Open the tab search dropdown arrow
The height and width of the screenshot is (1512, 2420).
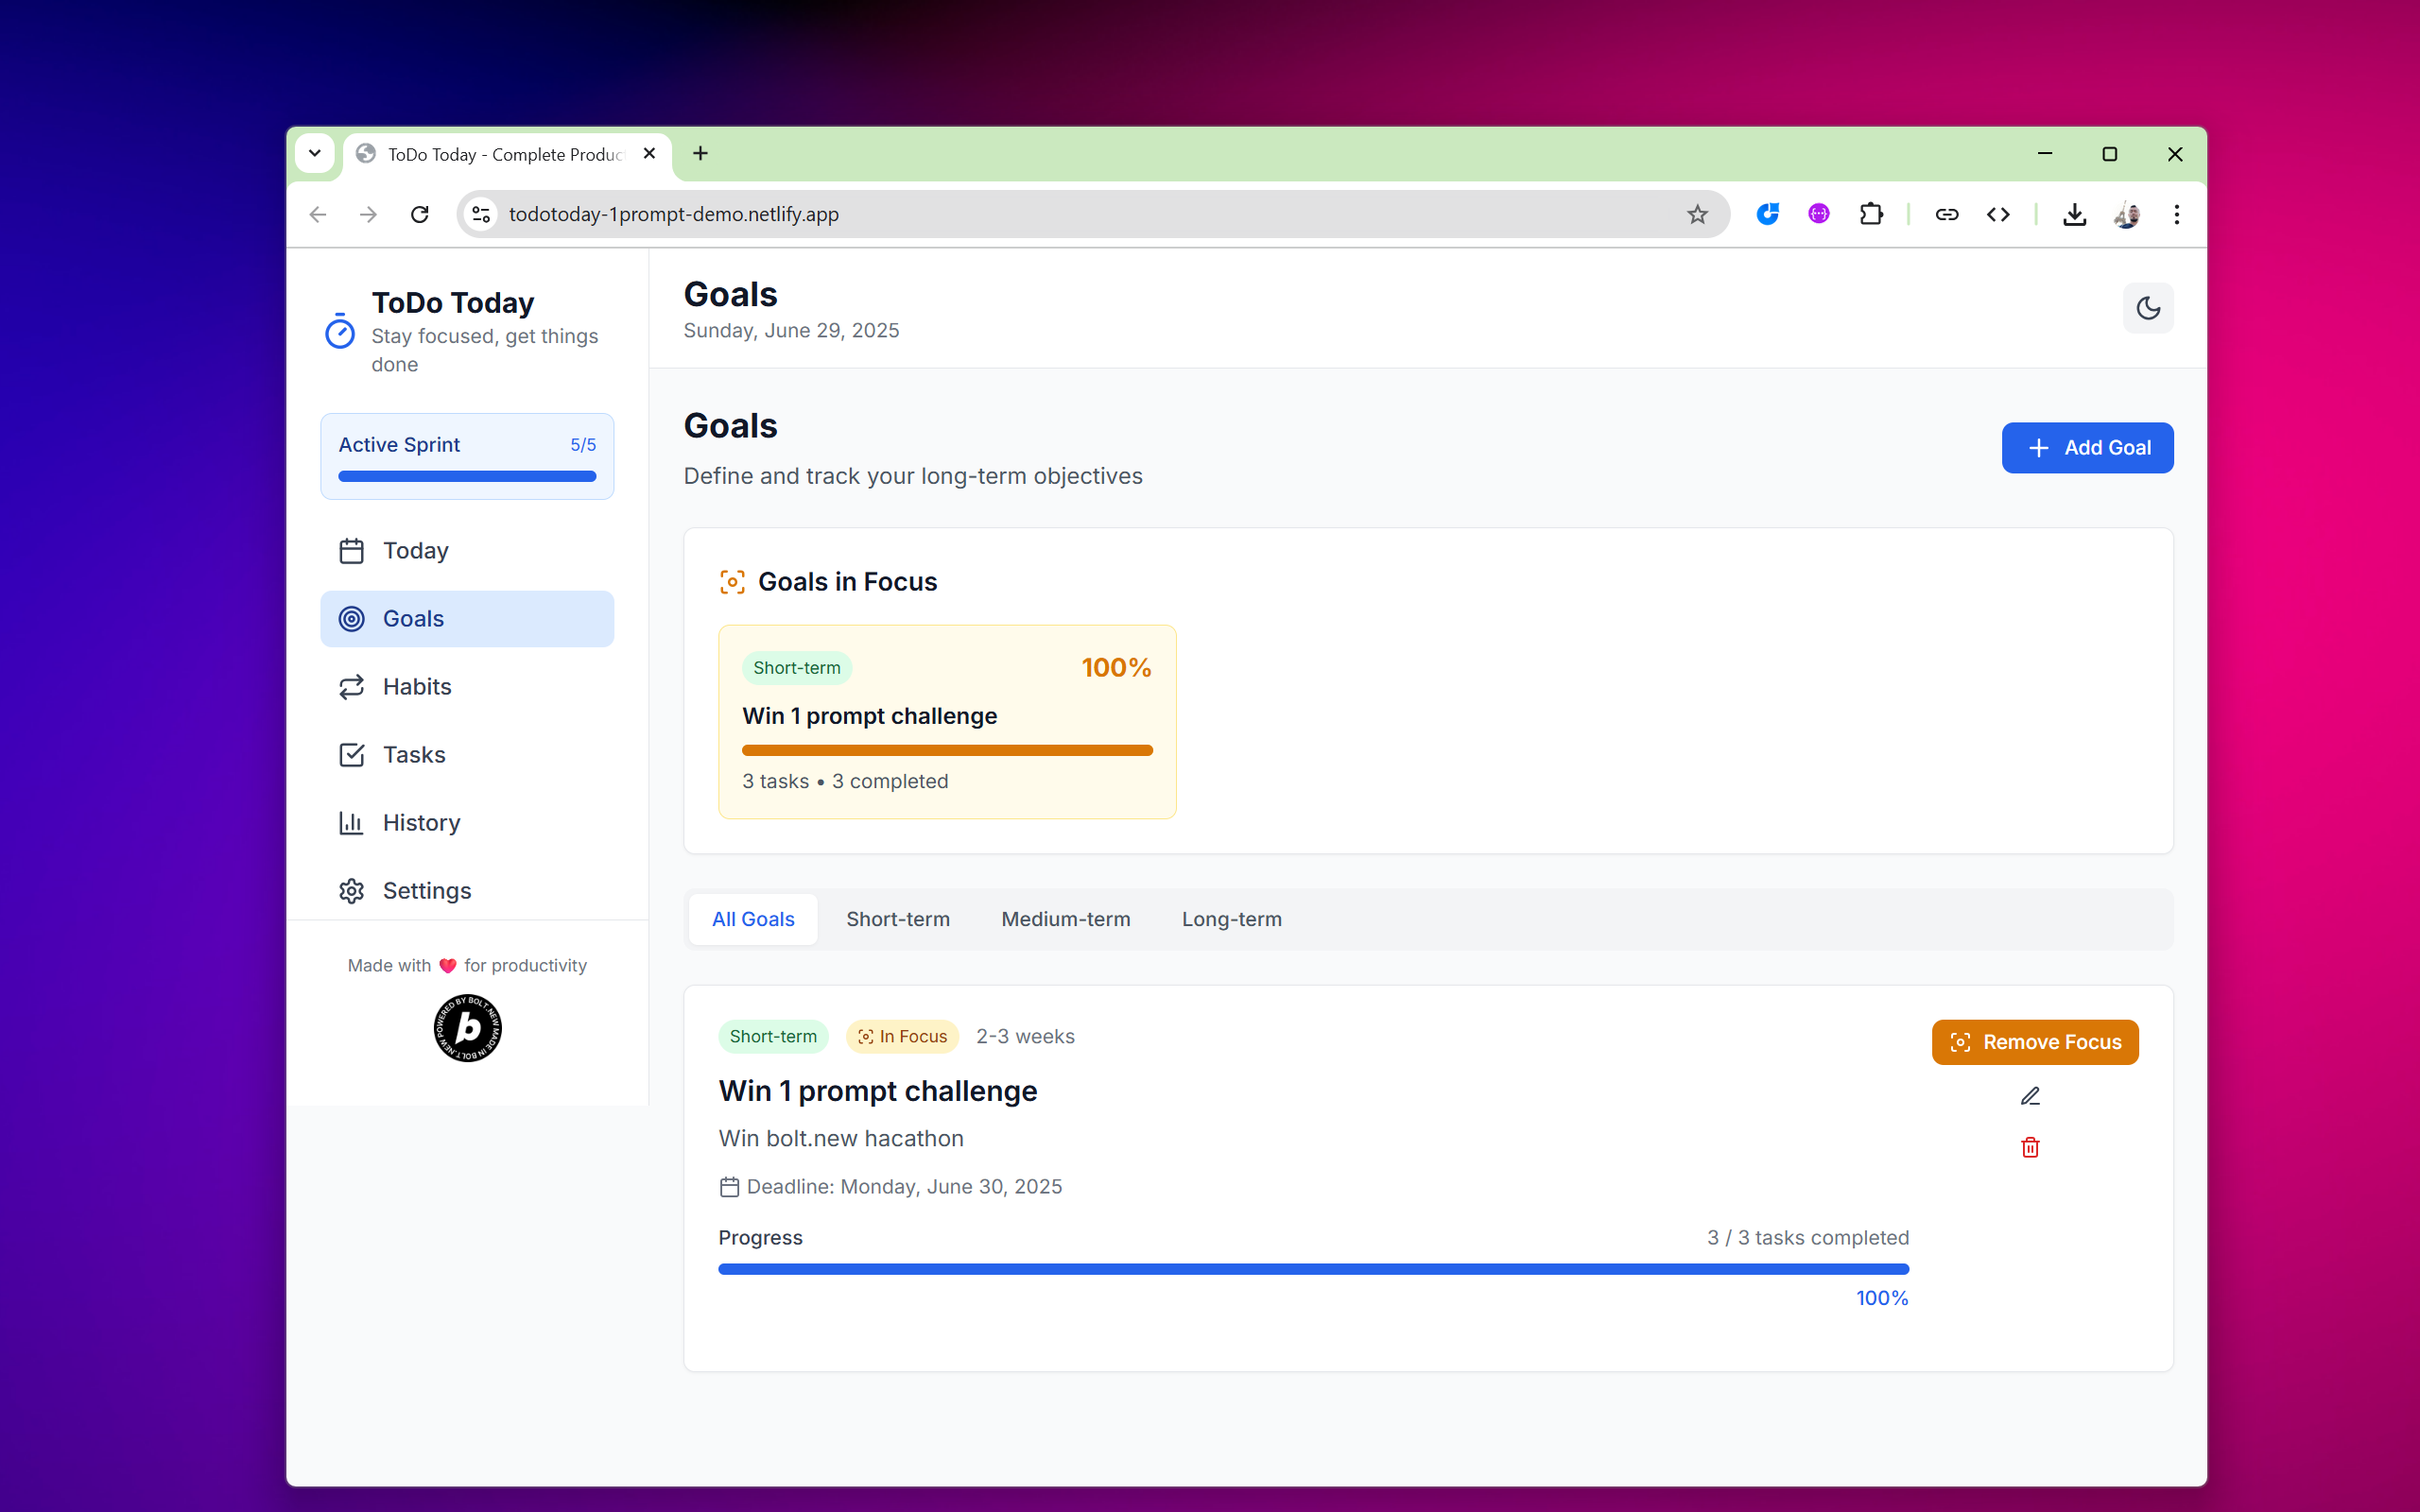(315, 153)
